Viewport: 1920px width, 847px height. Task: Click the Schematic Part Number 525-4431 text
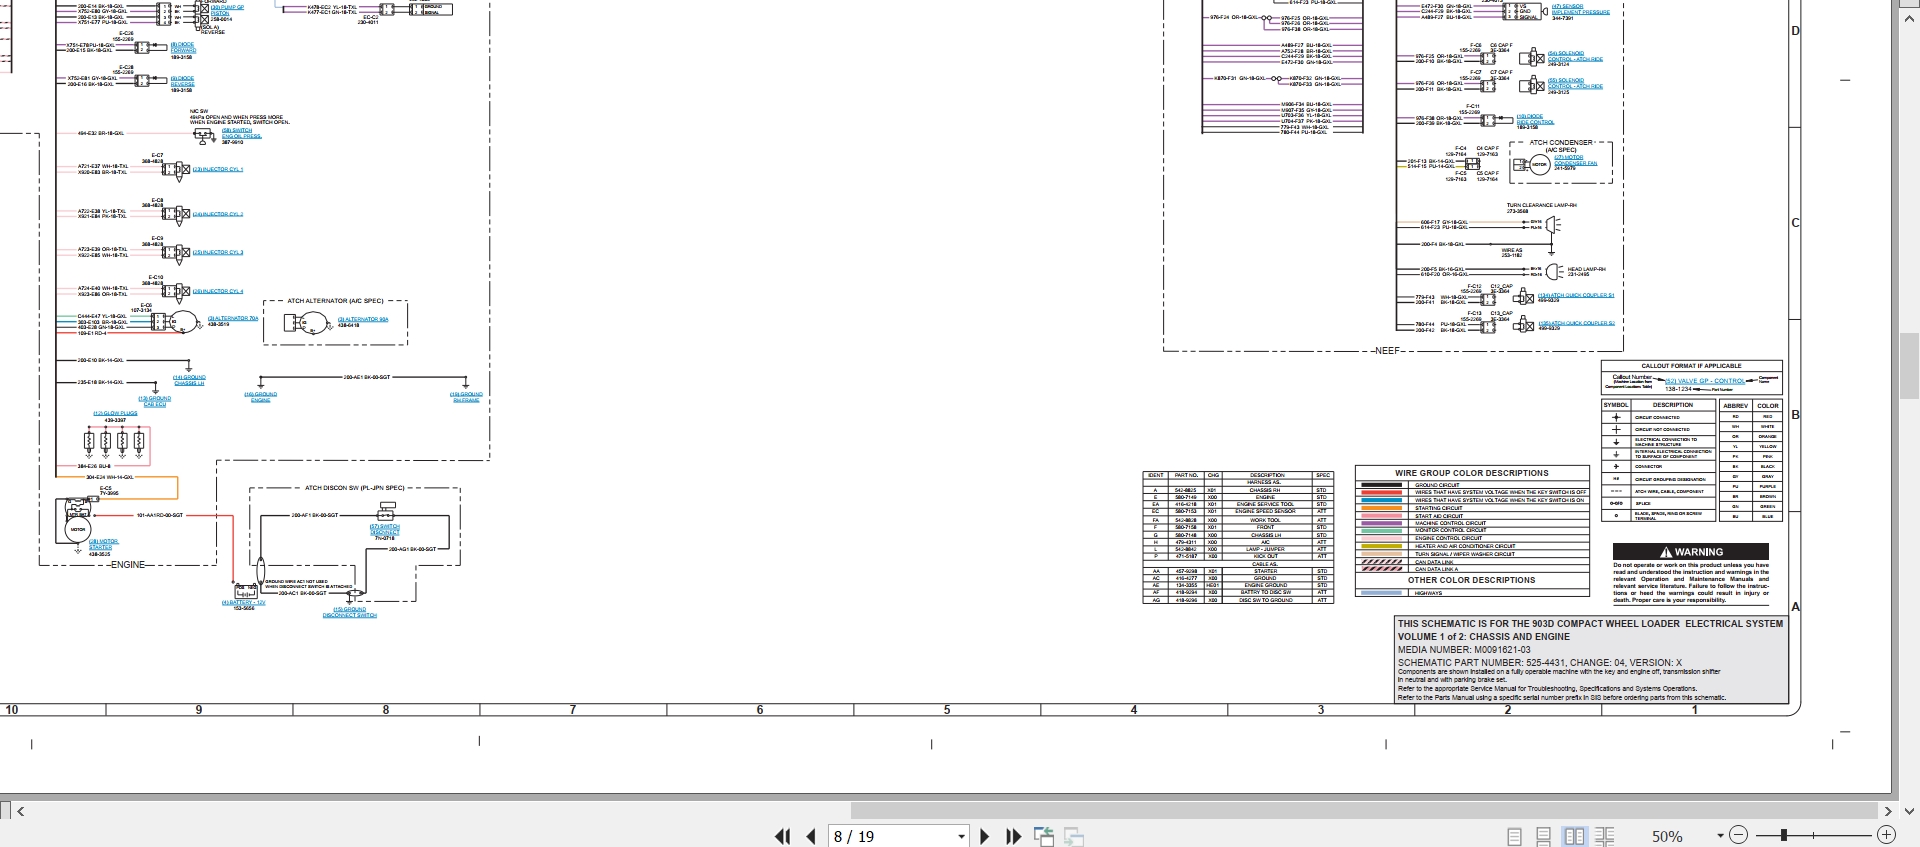click(1540, 663)
